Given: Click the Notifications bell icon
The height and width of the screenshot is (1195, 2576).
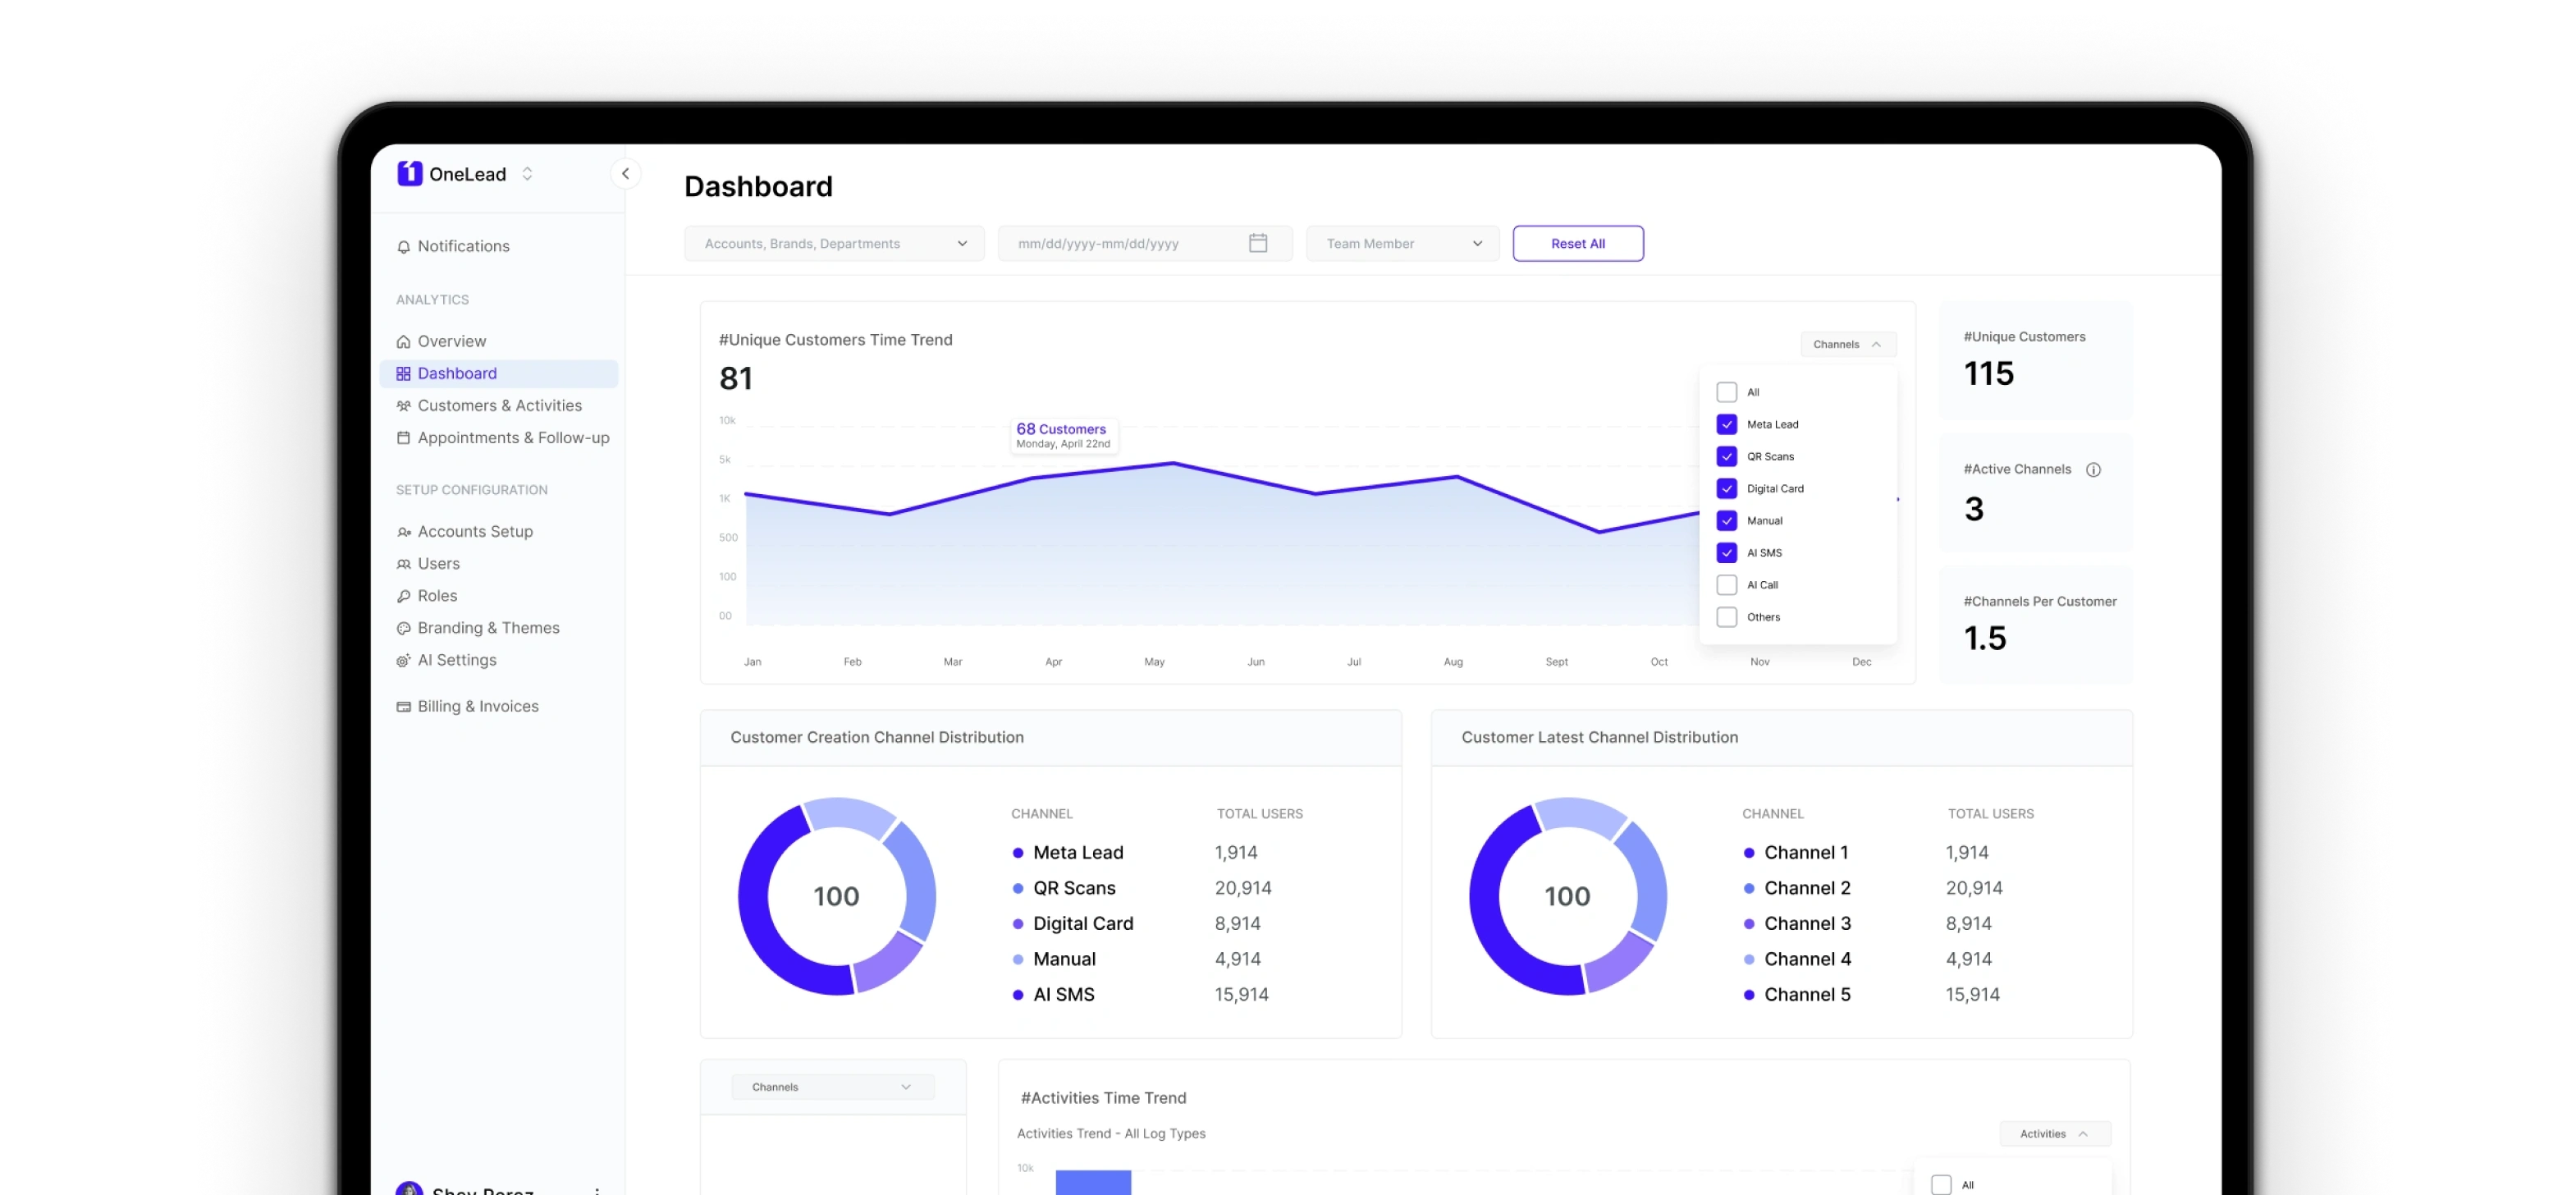Looking at the screenshot, I should 403,247.
